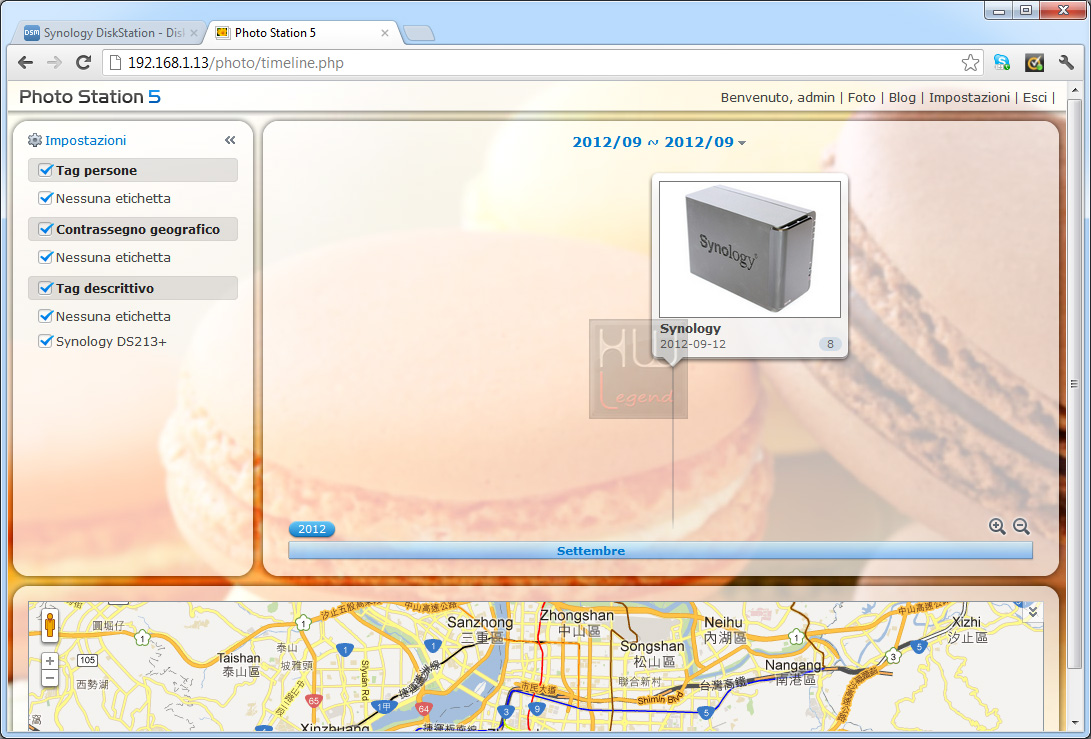Click the page vertical scrollbar down arrow
The image size is (1091, 739).
[x=1074, y=722]
